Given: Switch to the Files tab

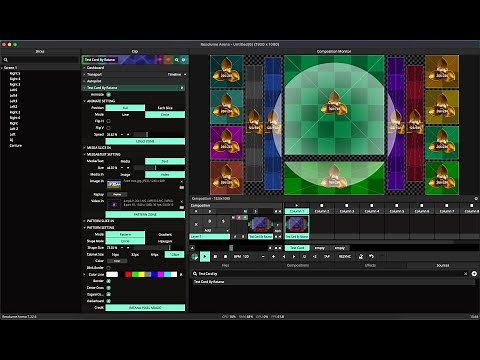Looking at the screenshot, I should [226, 265].
